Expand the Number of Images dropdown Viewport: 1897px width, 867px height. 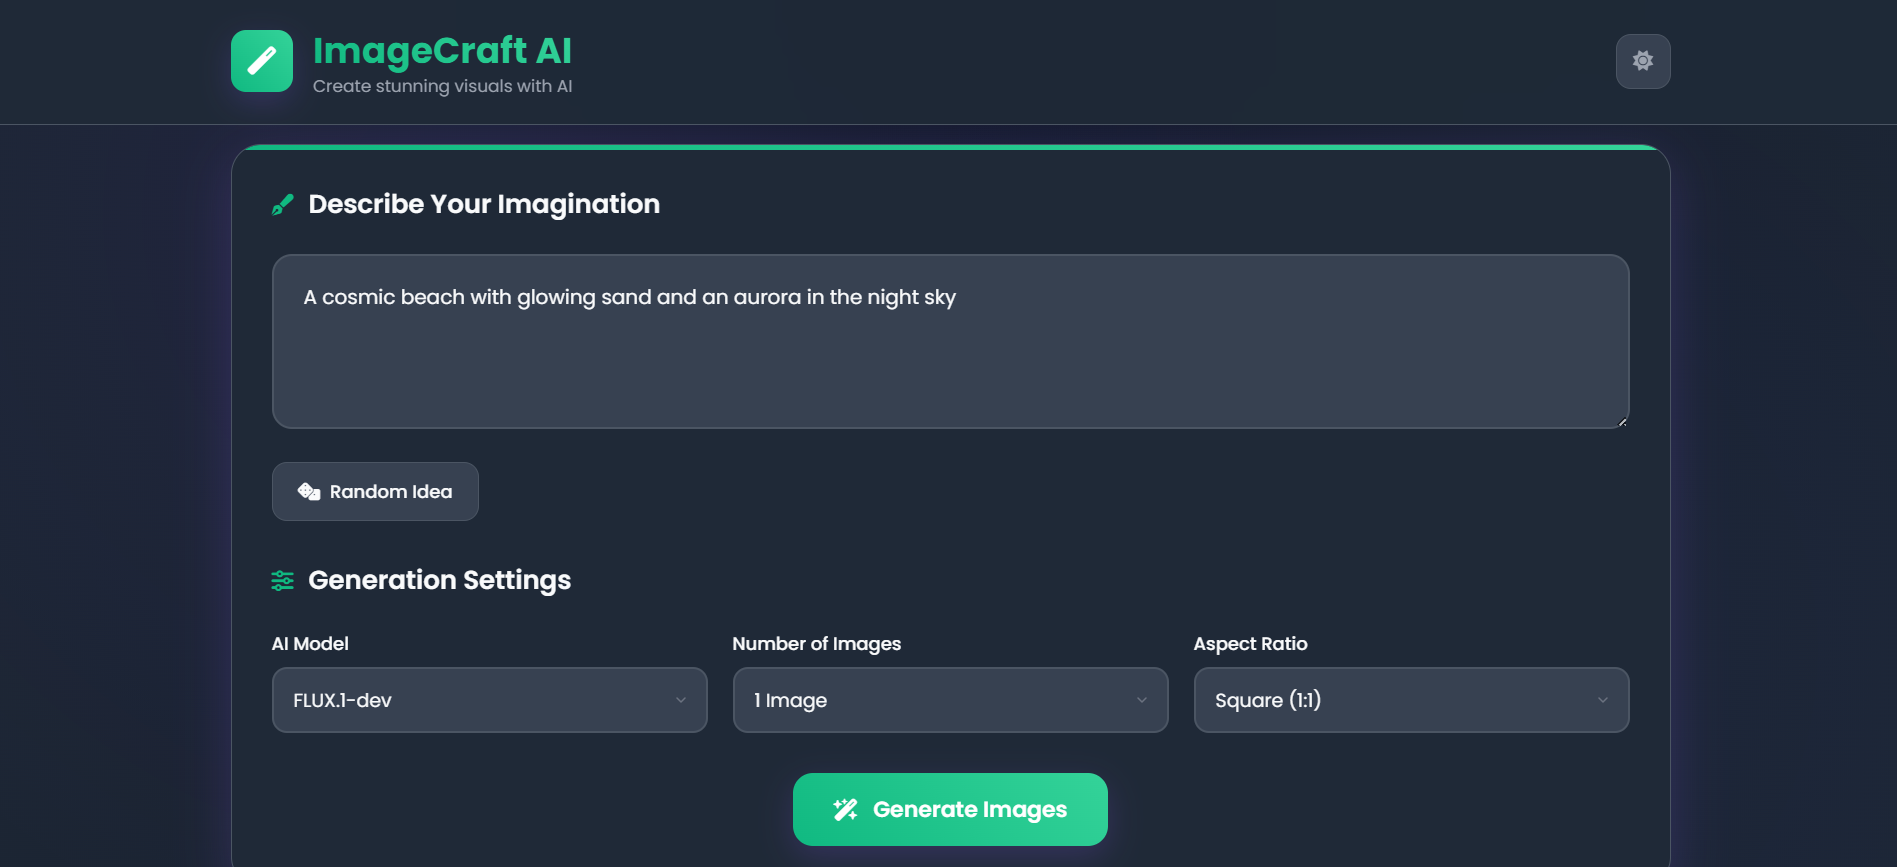click(949, 700)
